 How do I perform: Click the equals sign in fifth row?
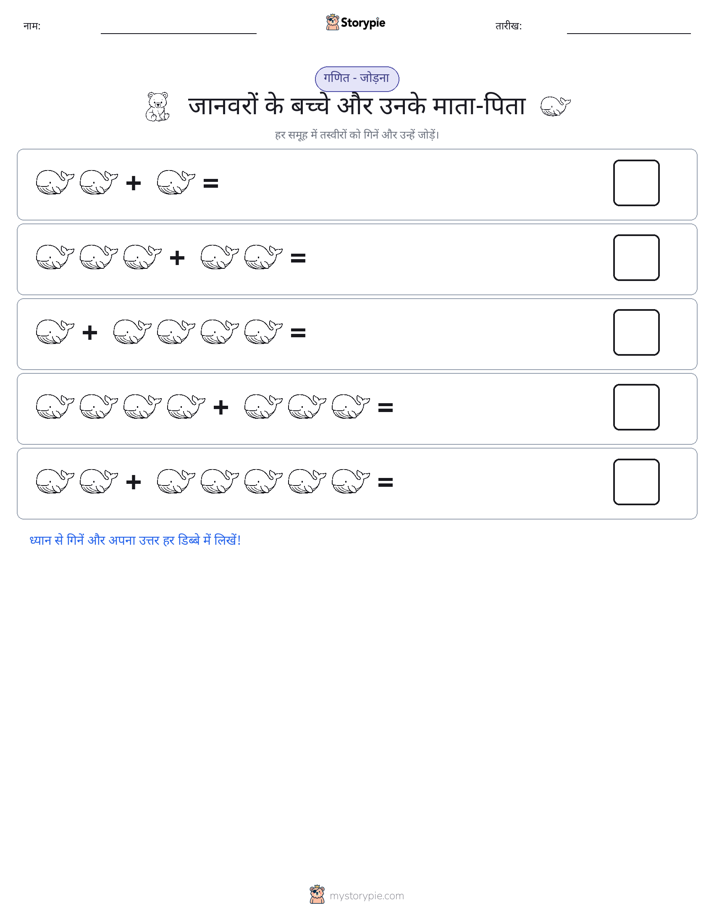click(x=385, y=483)
